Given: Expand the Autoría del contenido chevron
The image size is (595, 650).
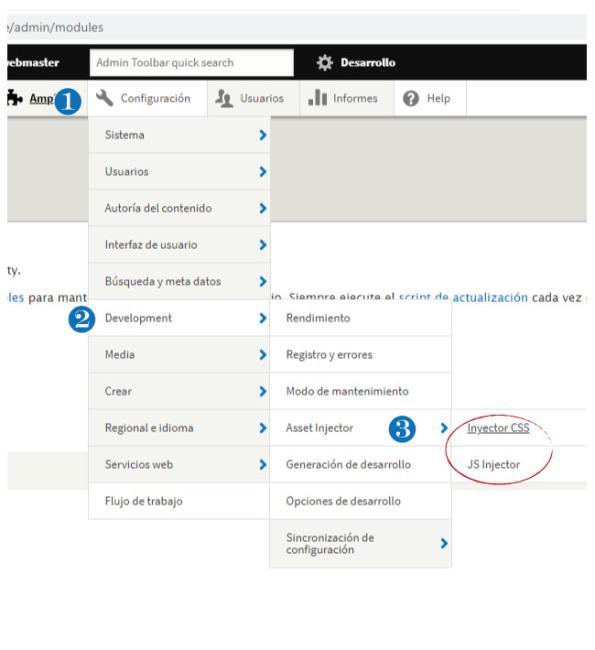Looking at the screenshot, I should 262,208.
